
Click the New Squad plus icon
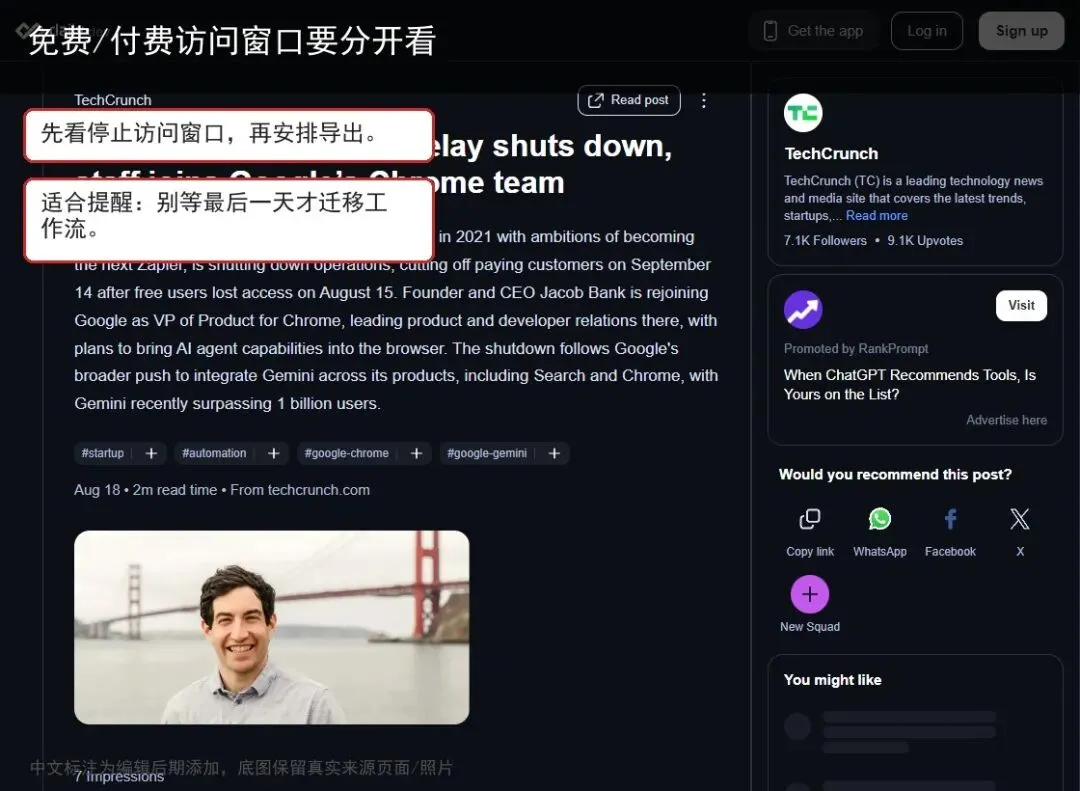coord(810,594)
